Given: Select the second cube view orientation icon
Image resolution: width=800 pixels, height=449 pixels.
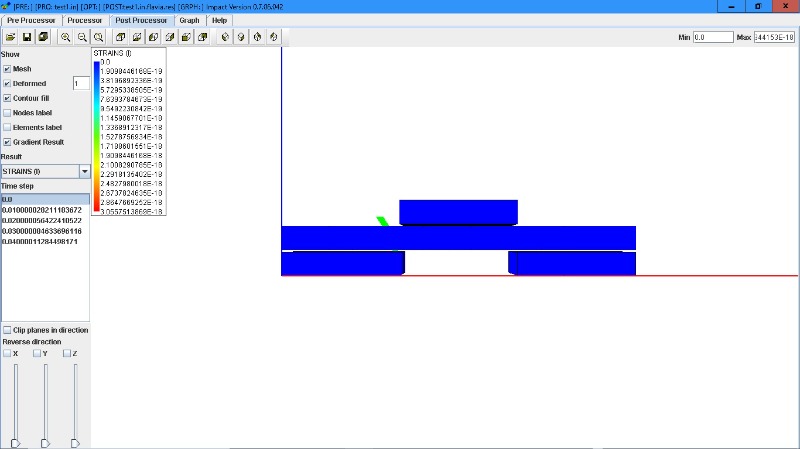Looking at the screenshot, I should (137, 37).
